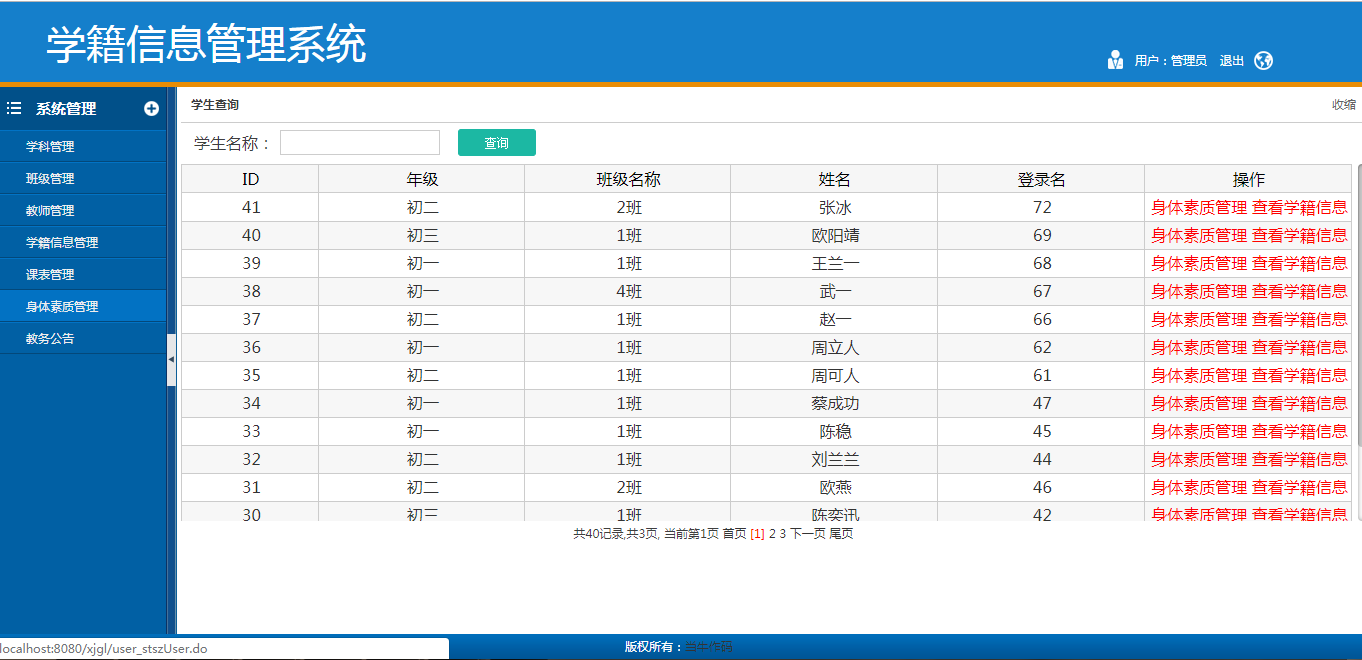Open 身体素质管理 for 蔡成功
This screenshot has height=660, width=1362.
(1199, 404)
